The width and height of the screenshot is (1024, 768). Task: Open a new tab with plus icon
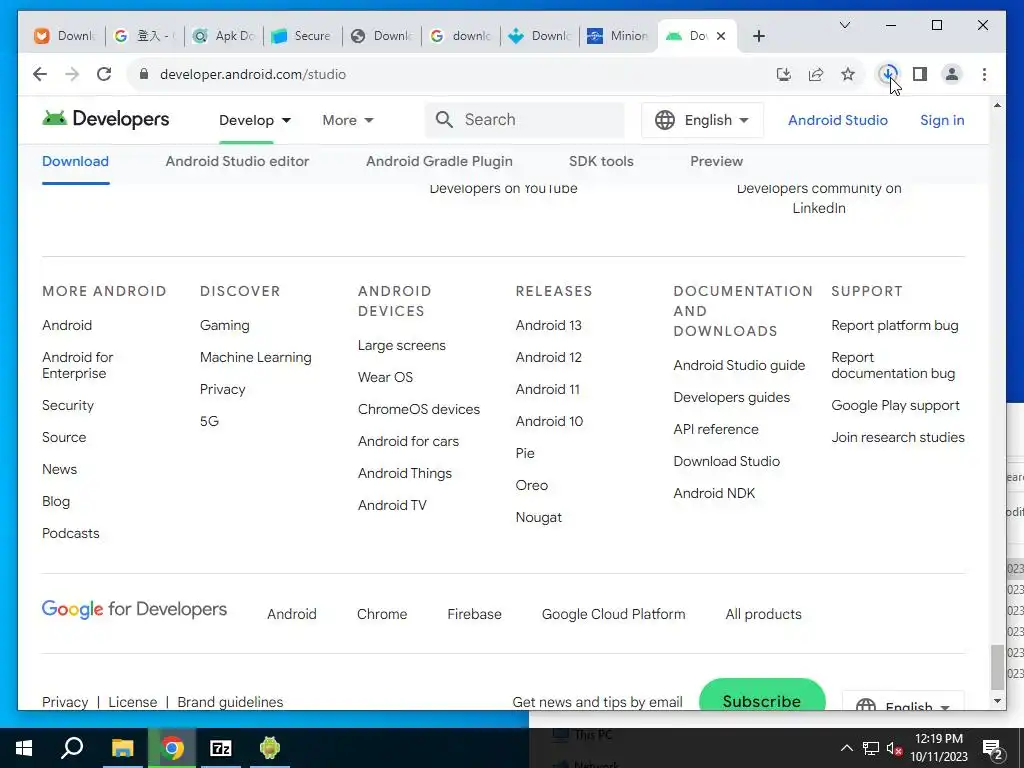[x=758, y=36]
